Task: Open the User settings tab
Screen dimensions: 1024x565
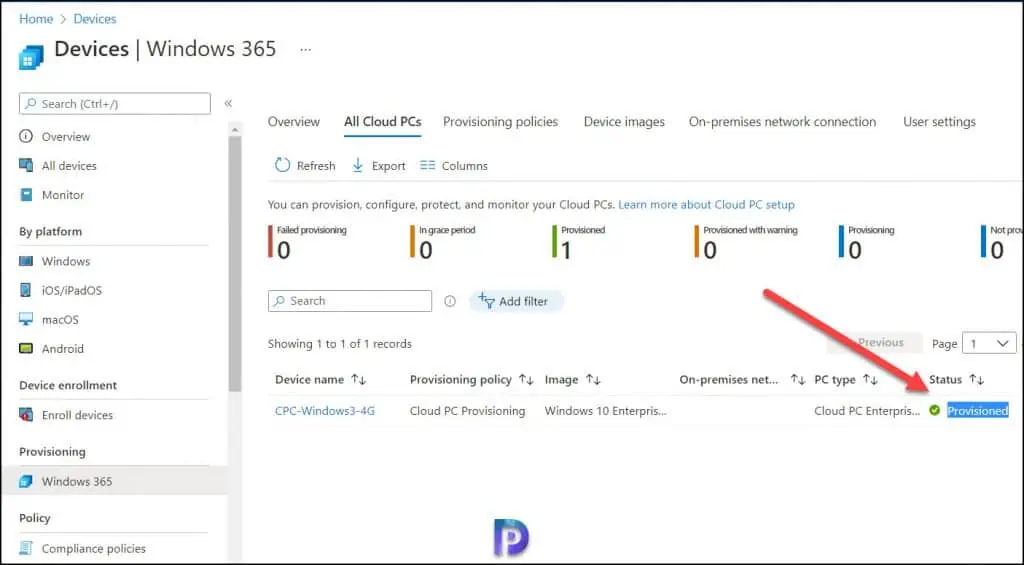Action: [x=939, y=121]
